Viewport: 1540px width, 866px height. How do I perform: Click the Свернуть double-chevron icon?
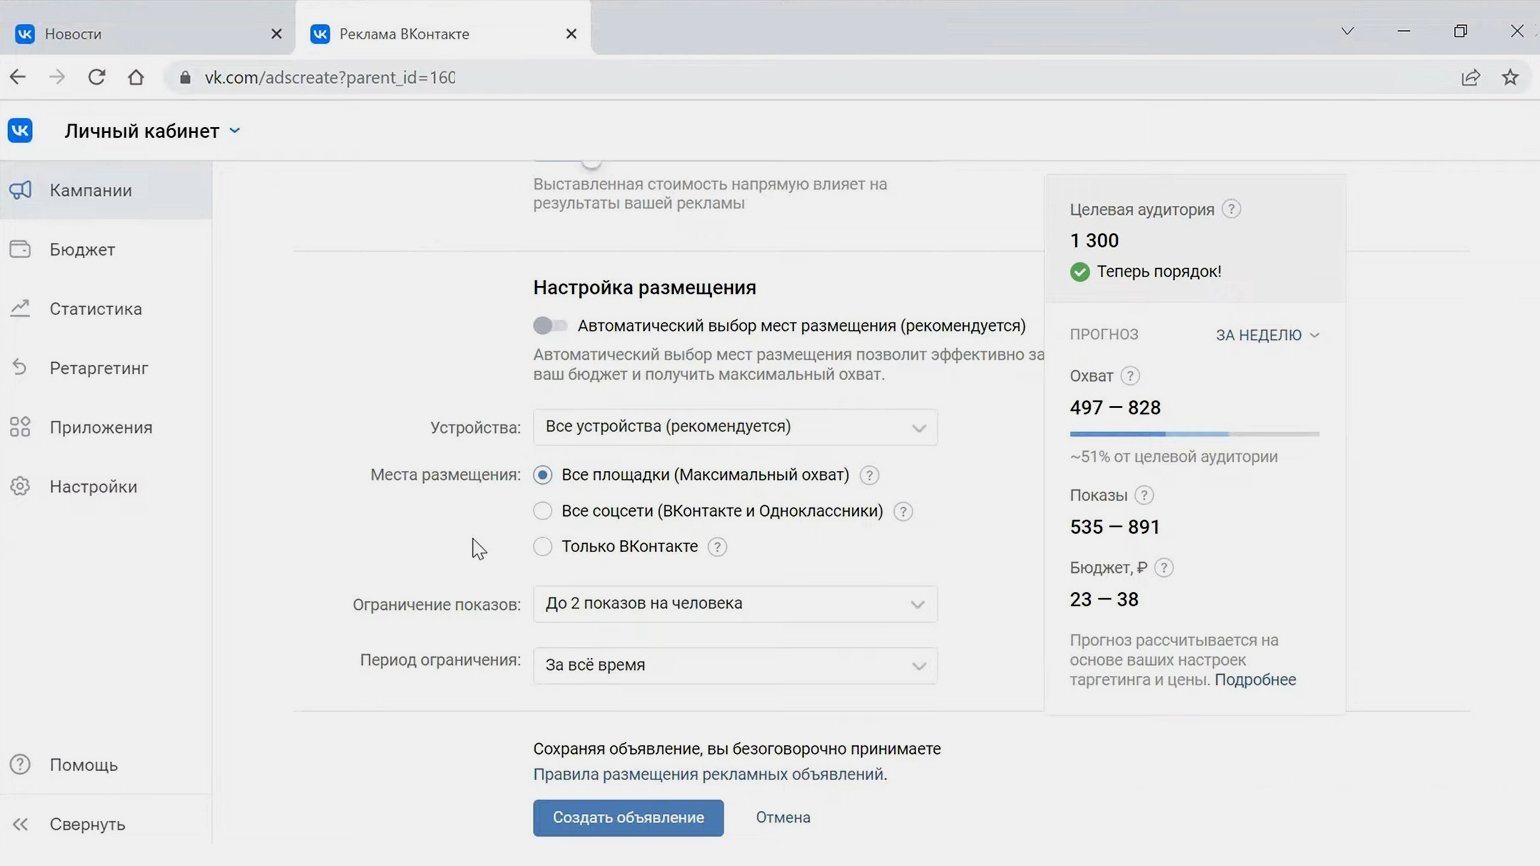(20, 824)
